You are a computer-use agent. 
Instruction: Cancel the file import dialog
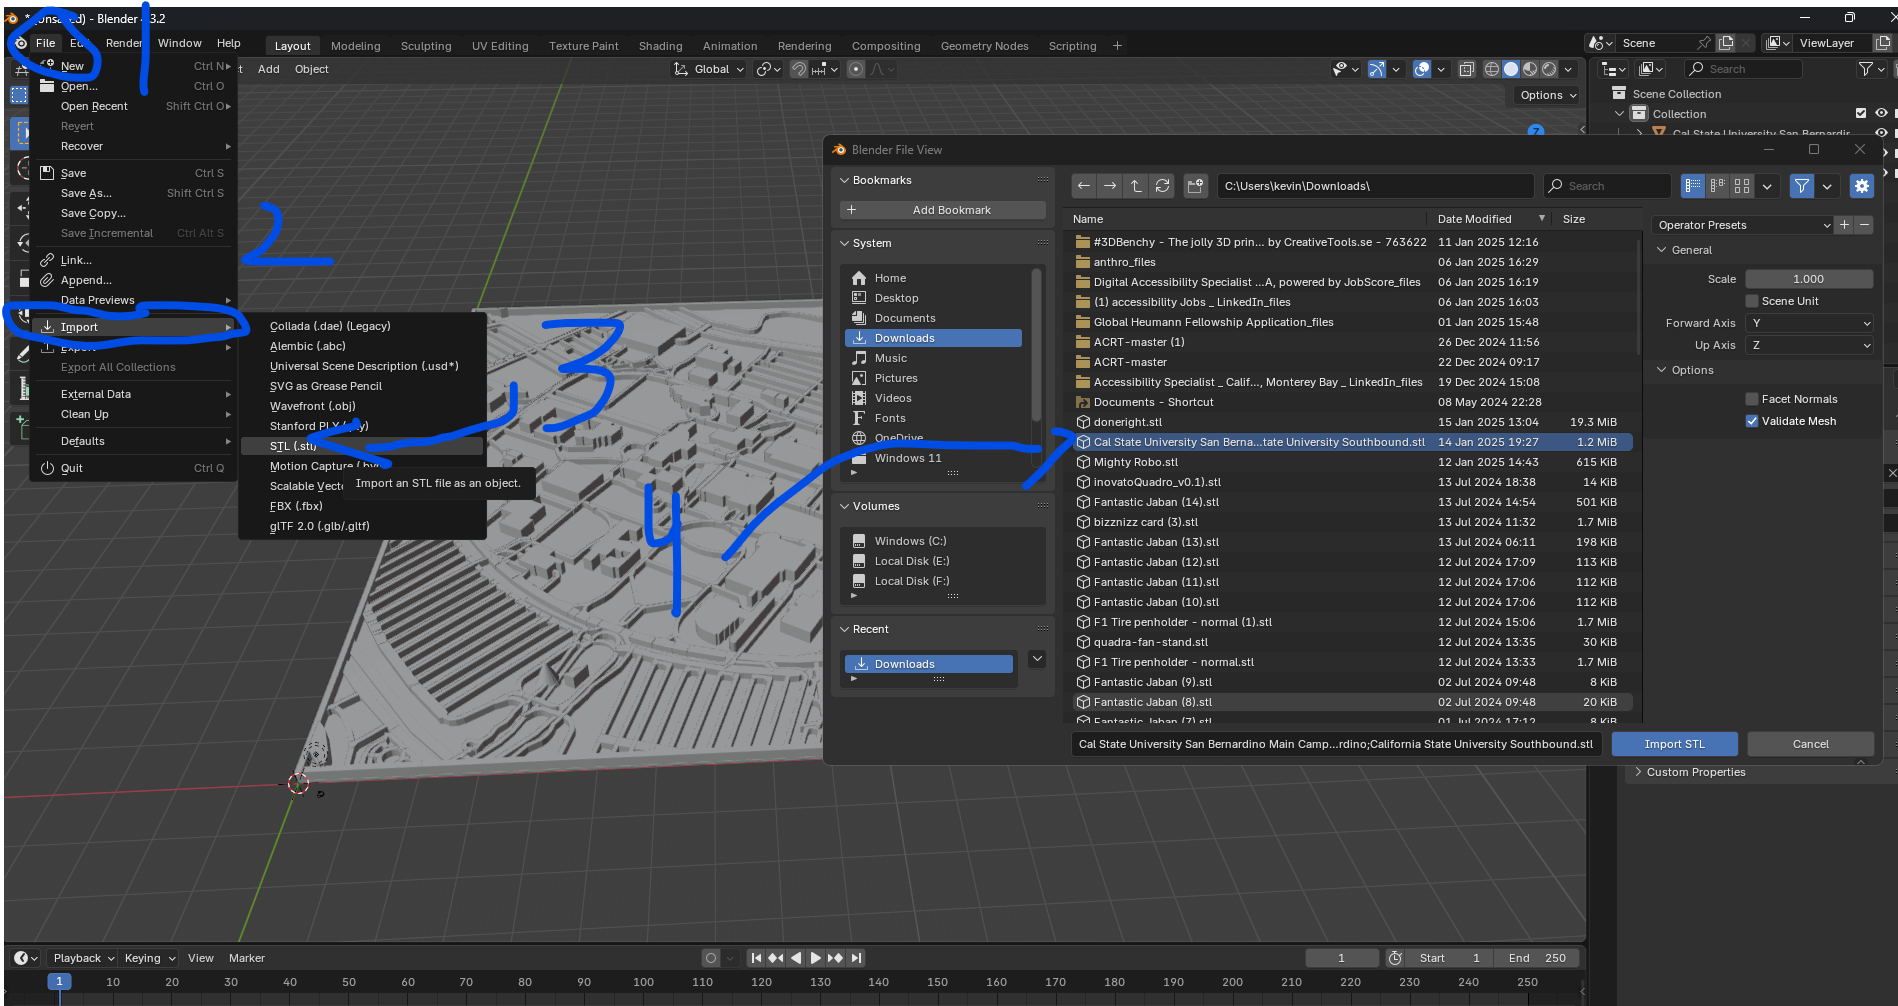pos(1810,744)
